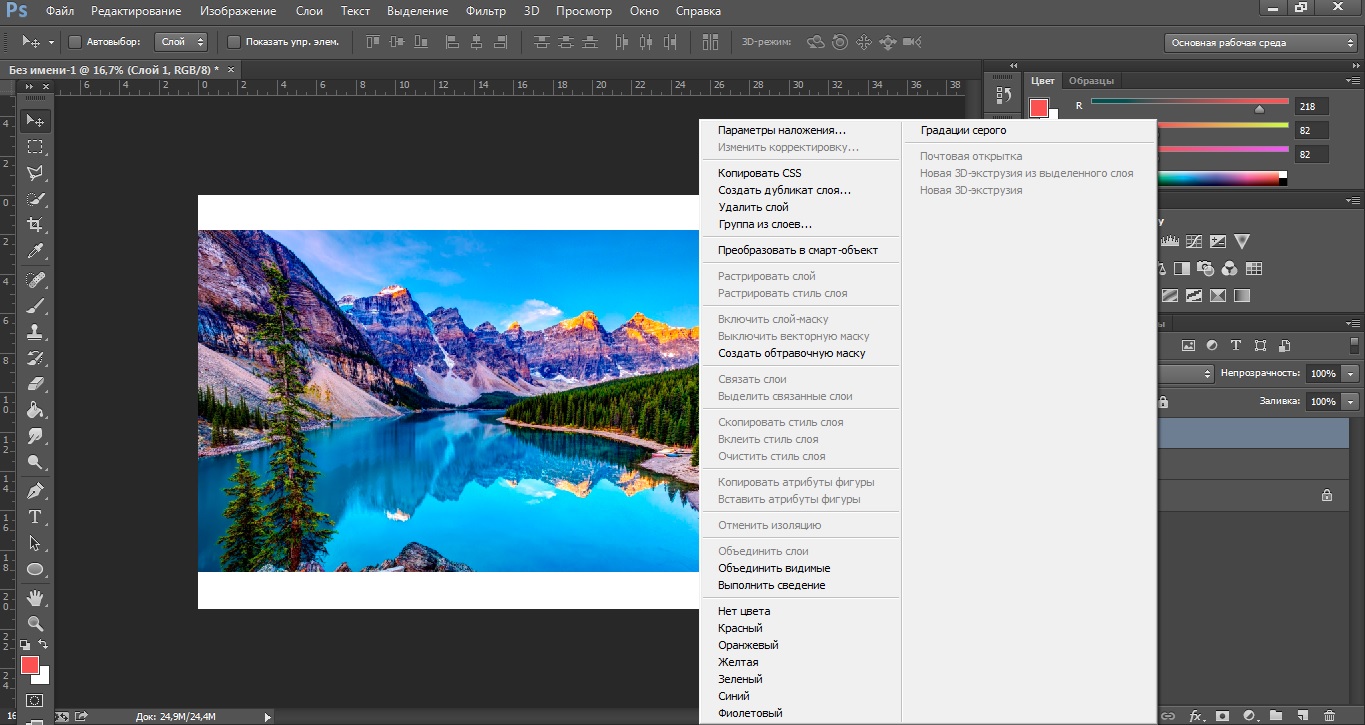The height and width of the screenshot is (725, 1365).
Task: Switch to the Образцы tab
Action: coord(1092,81)
